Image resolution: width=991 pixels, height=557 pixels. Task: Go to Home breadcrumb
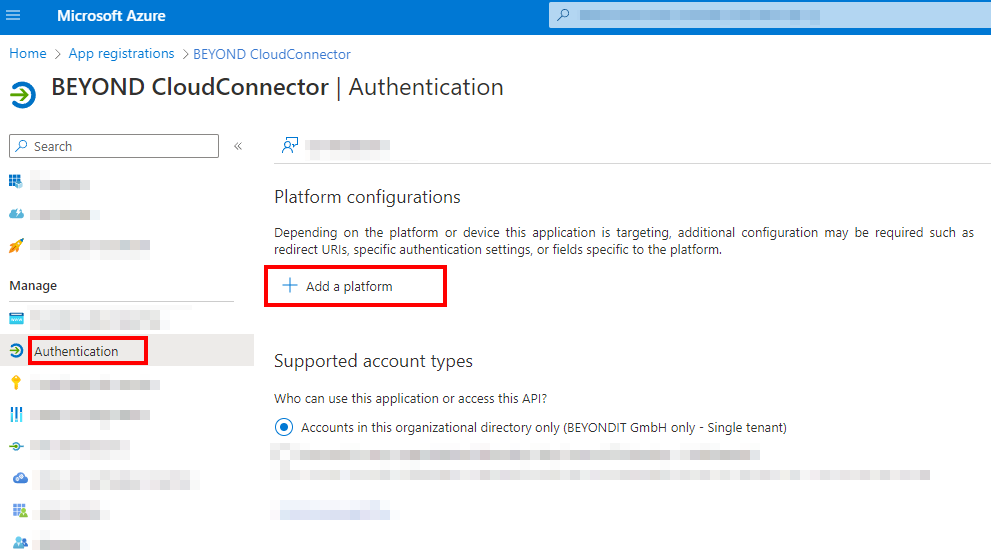tap(28, 54)
